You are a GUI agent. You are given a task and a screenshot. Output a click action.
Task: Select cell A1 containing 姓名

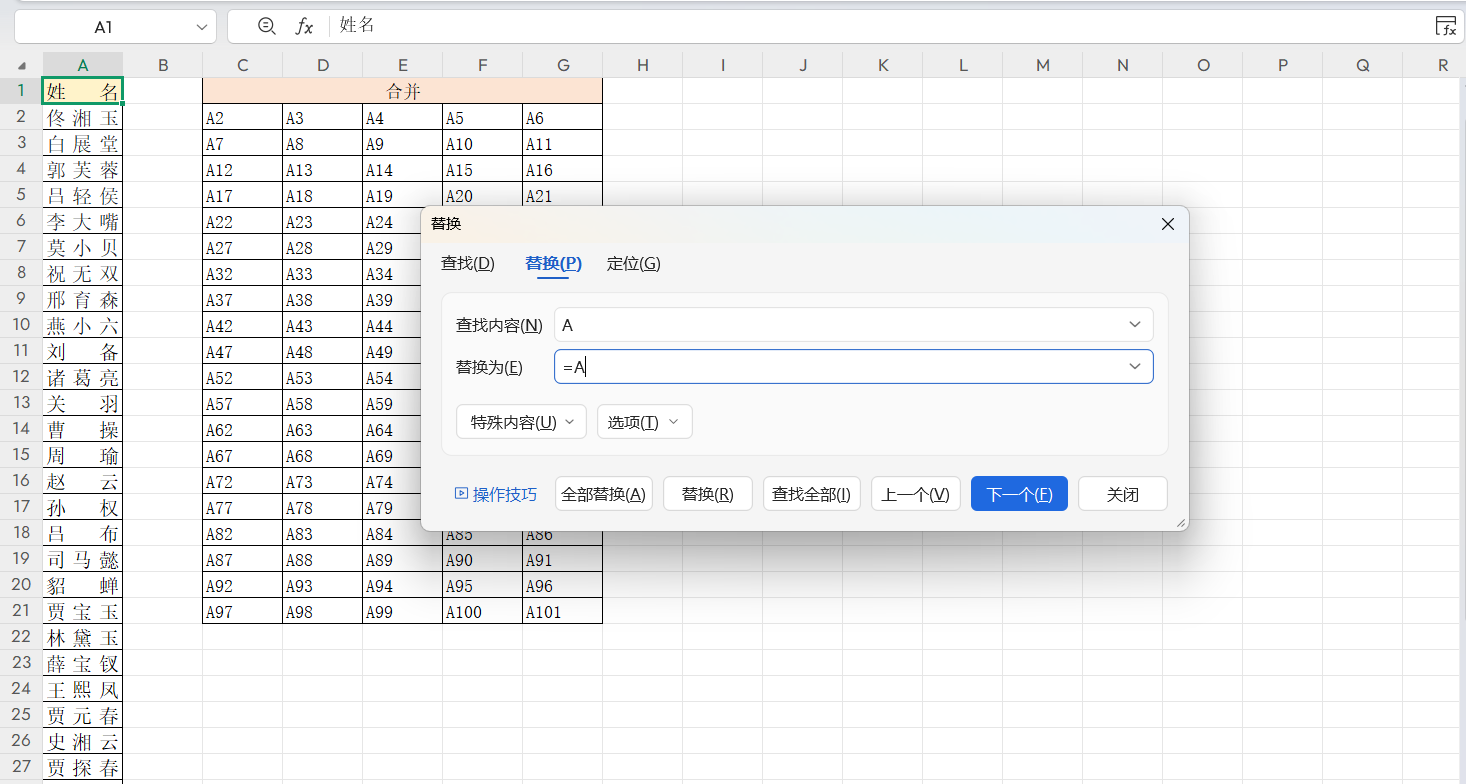[82, 90]
